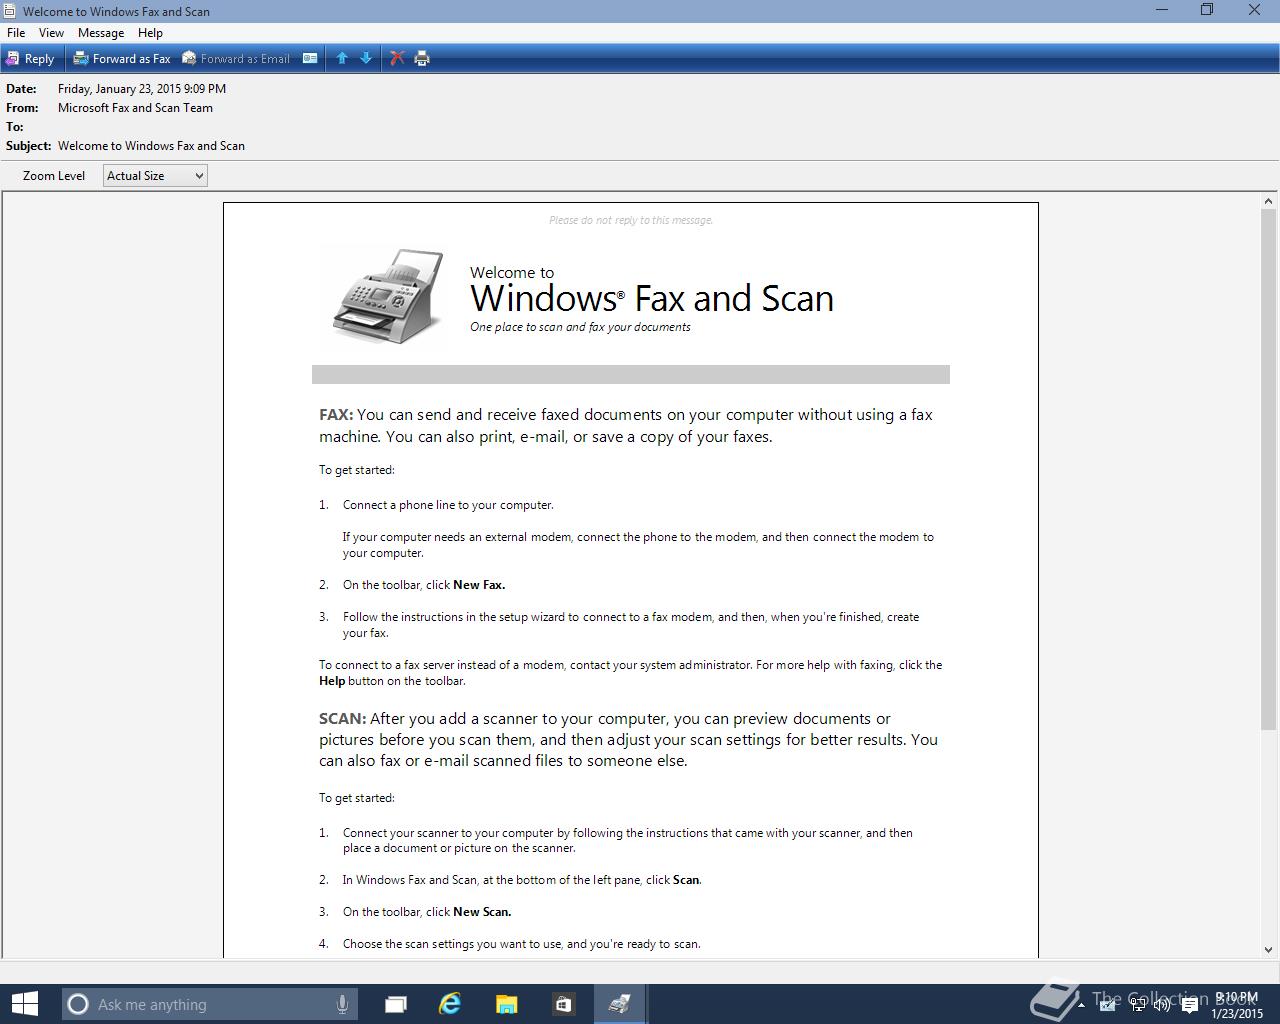The image size is (1280, 1024).
Task: Click the bold 'SCAN:' heading
Action: (343, 719)
